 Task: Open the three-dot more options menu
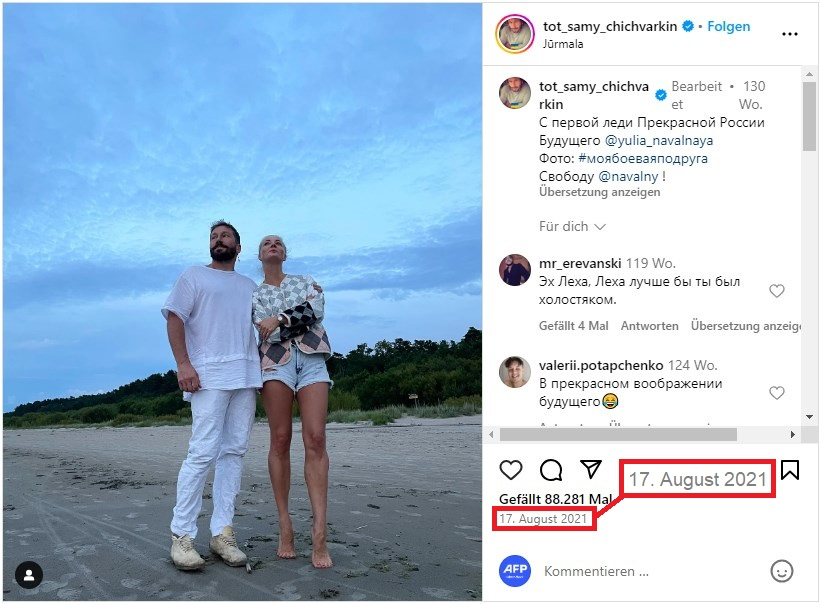coord(790,33)
